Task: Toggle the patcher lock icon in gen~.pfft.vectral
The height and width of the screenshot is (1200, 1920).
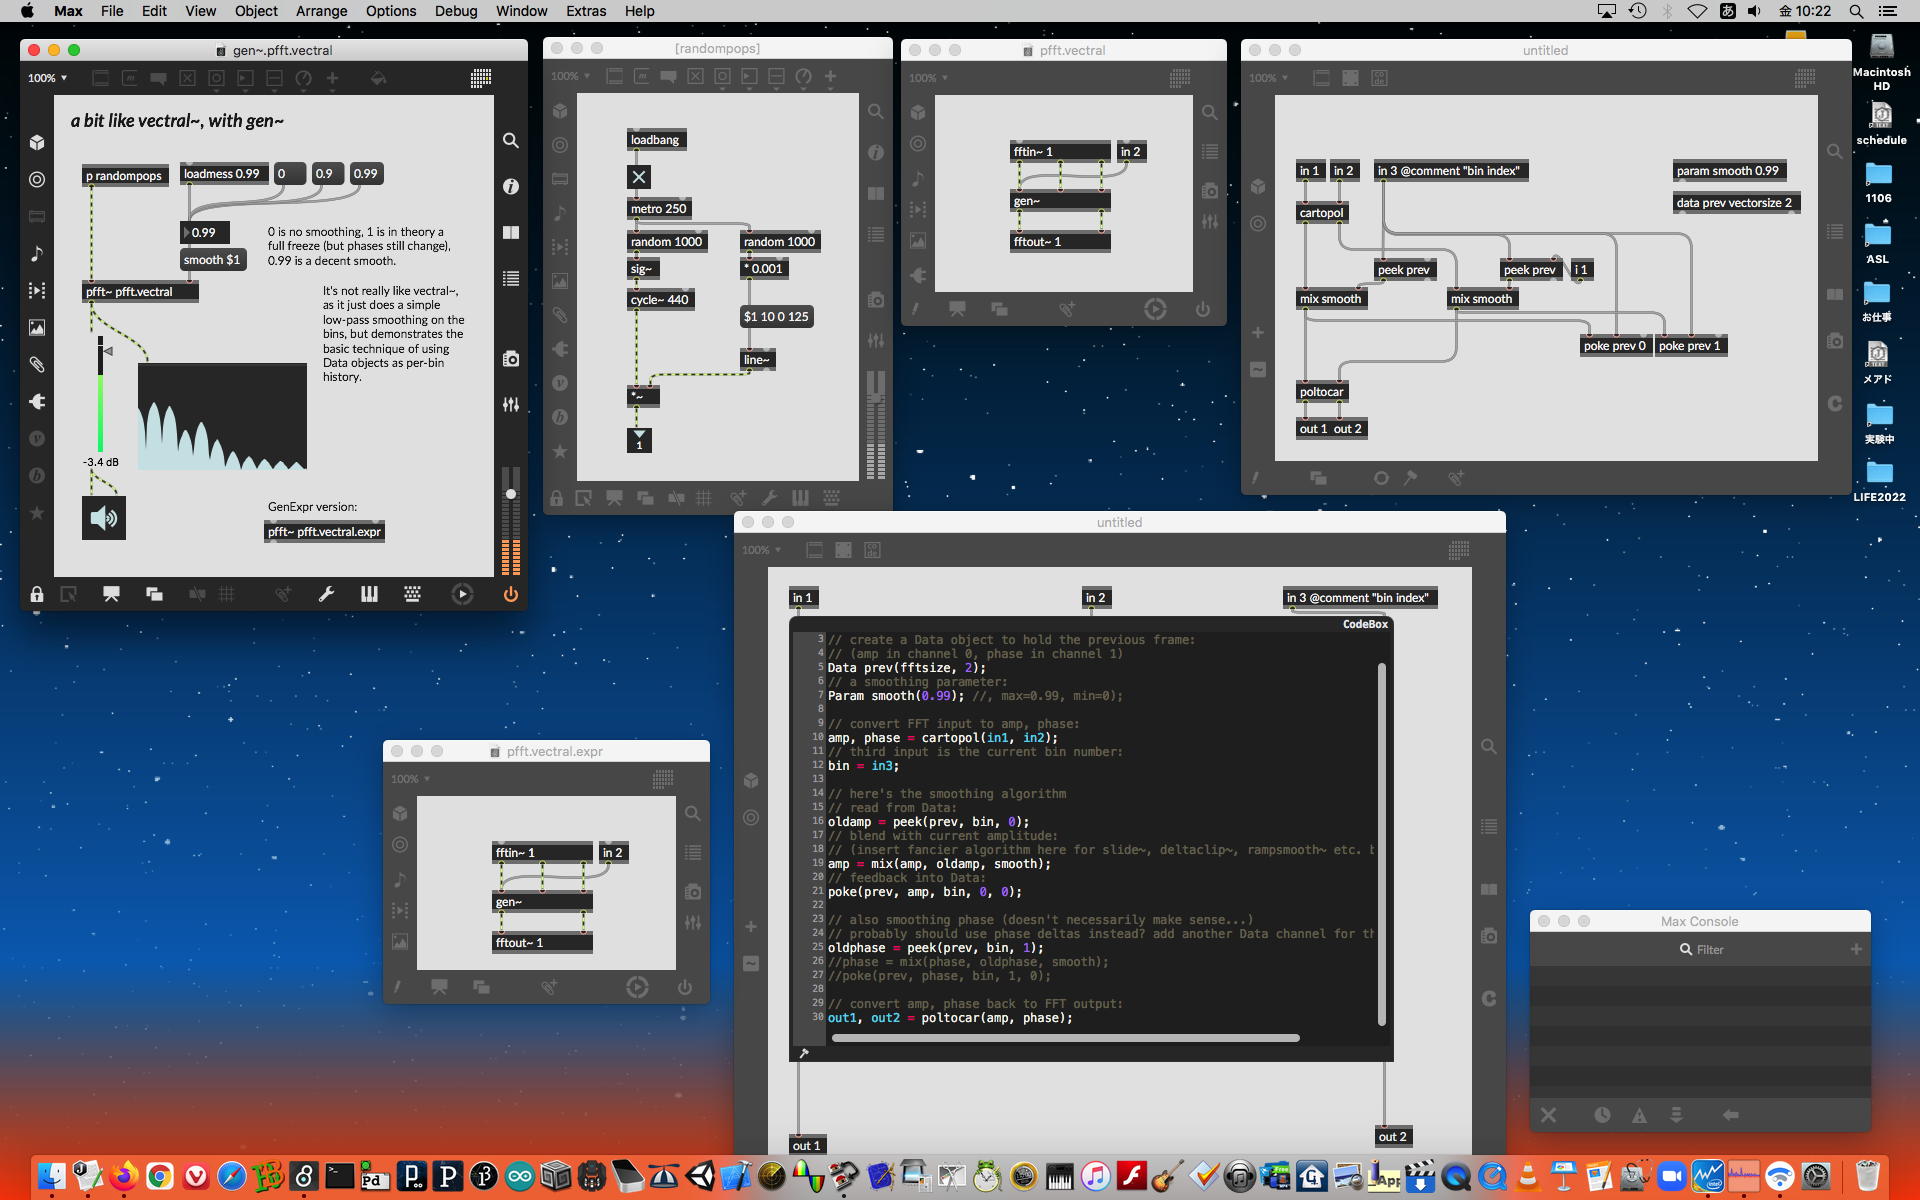Action: [x=37, y=594]
